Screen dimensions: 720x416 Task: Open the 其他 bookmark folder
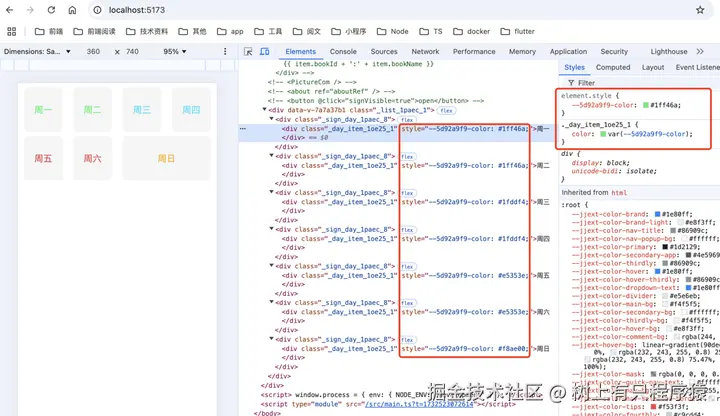[192, 31]
